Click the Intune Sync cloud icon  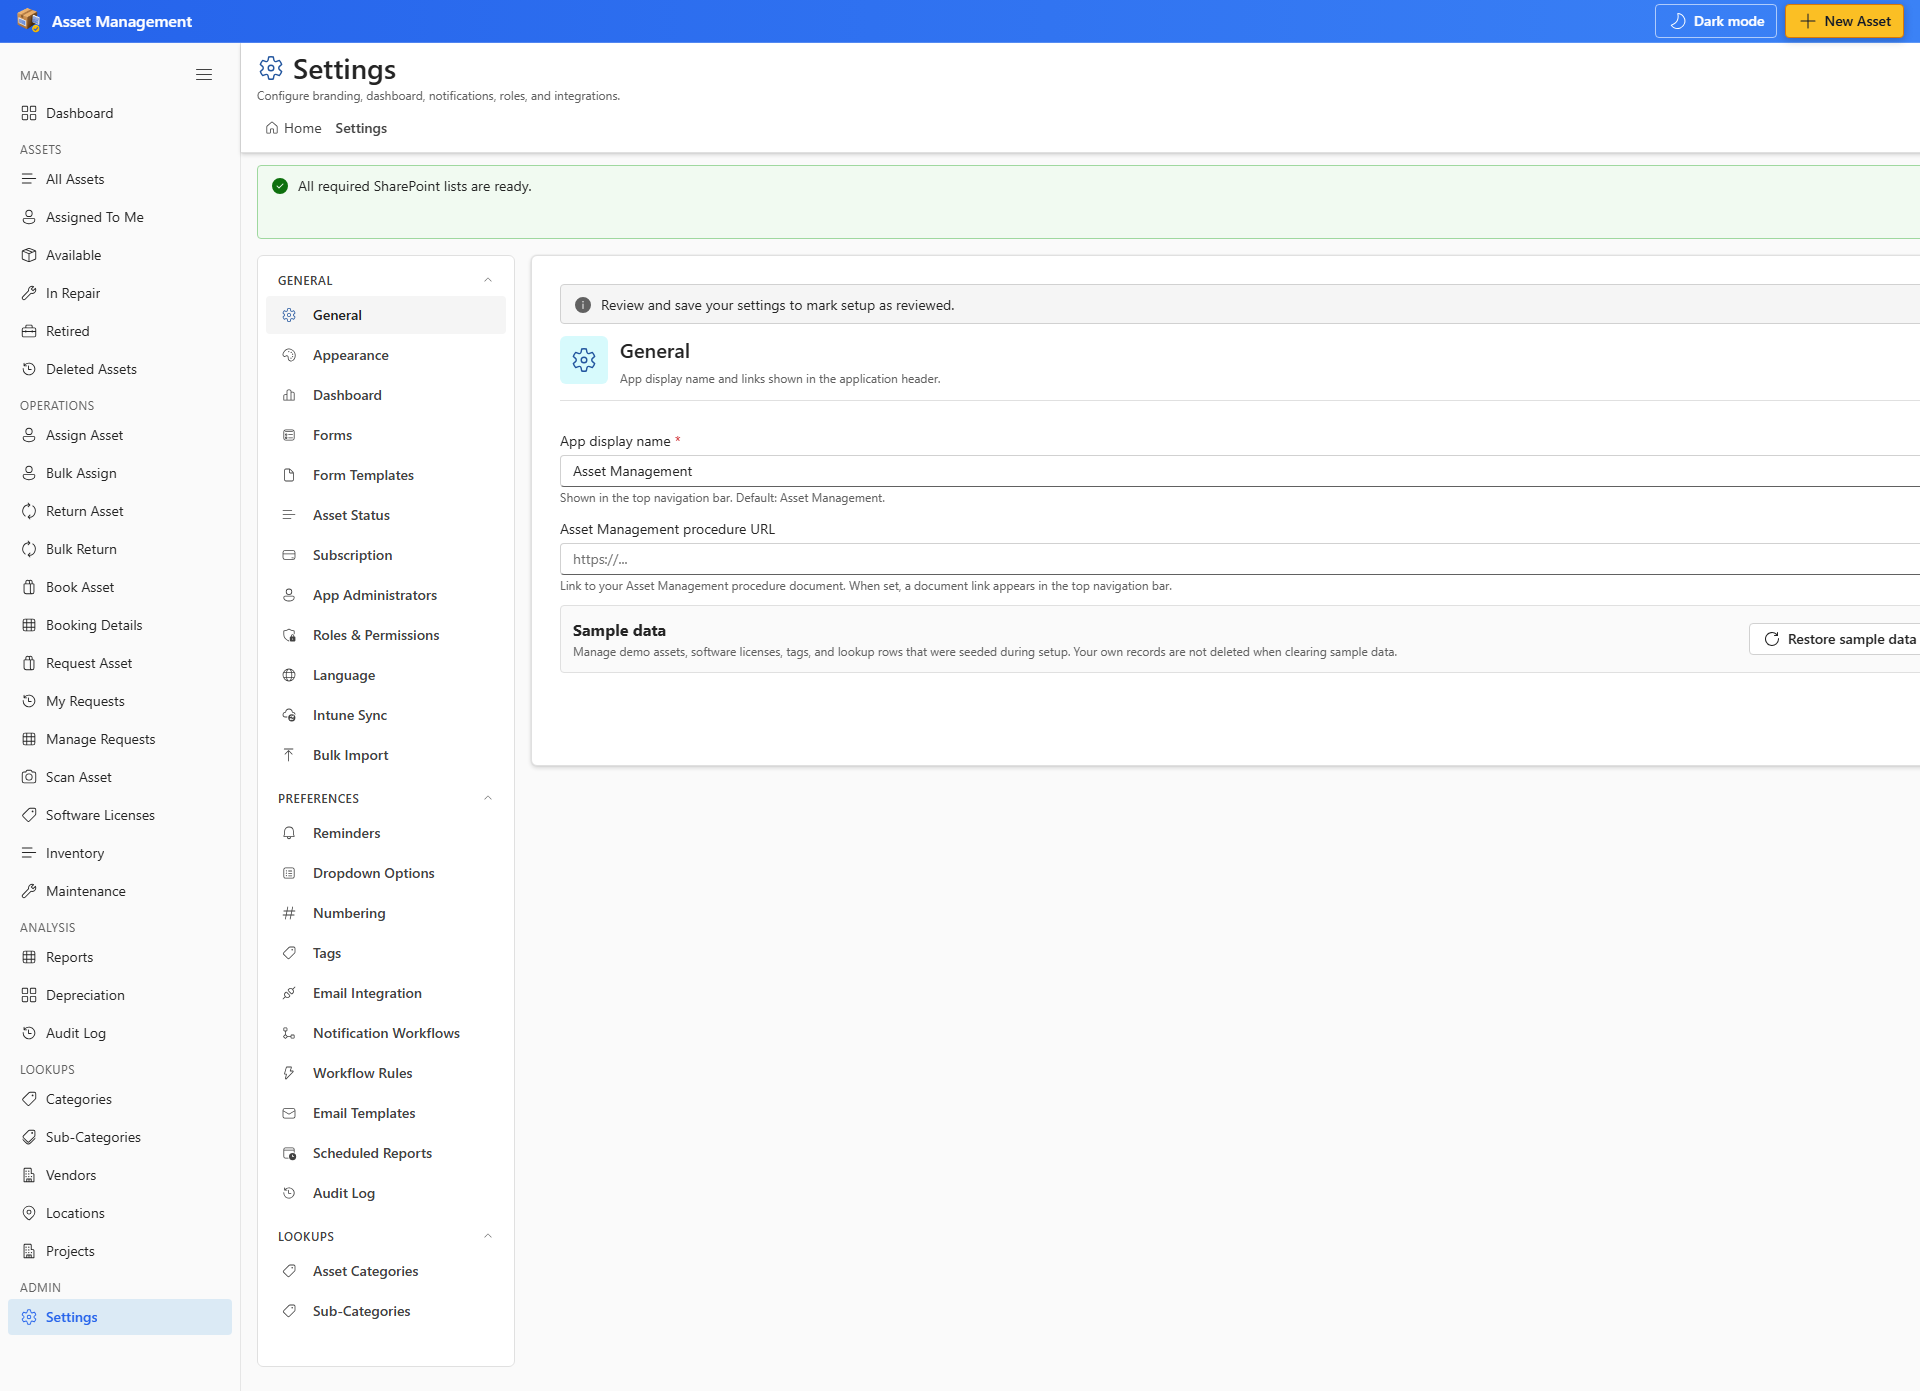tap(289, 715)
